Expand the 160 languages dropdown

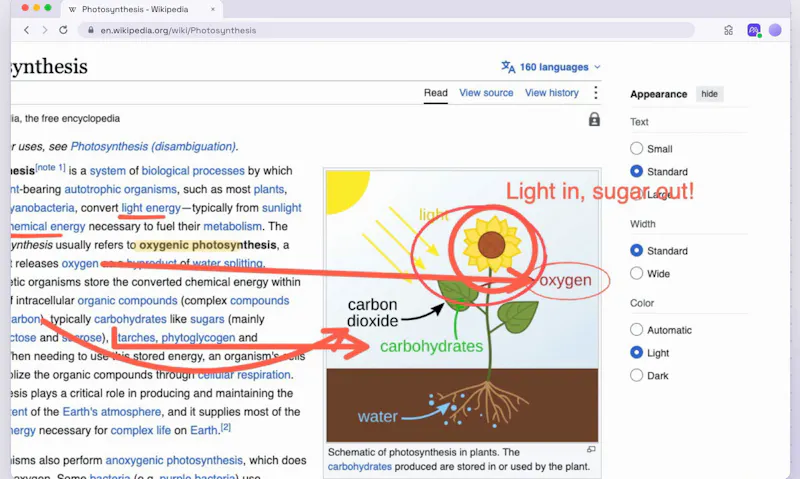[551, 67]
